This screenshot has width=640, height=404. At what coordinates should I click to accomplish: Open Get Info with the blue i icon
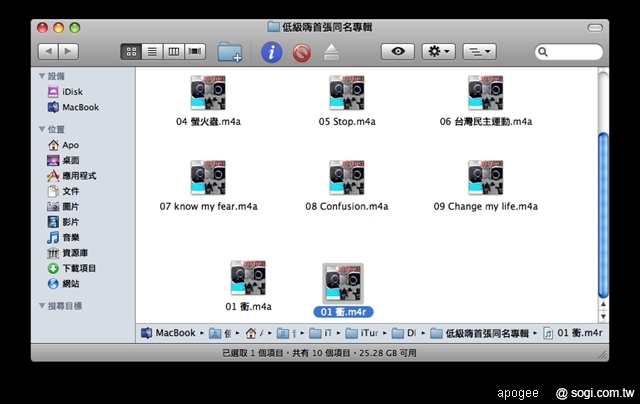272,52
